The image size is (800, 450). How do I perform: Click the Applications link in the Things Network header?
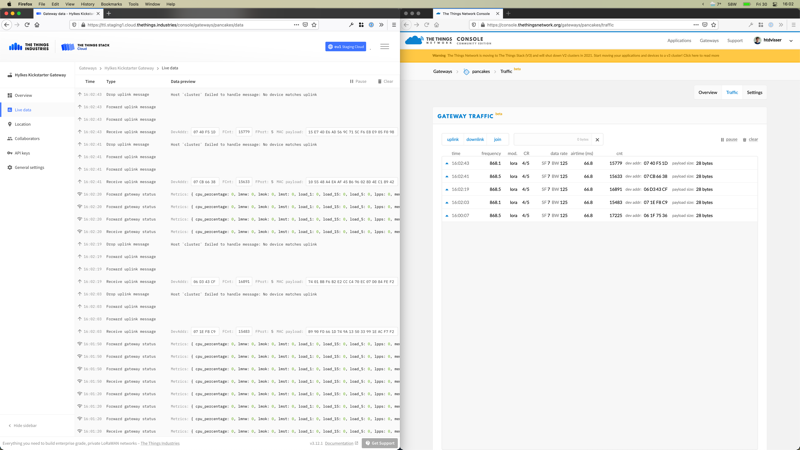679,40
